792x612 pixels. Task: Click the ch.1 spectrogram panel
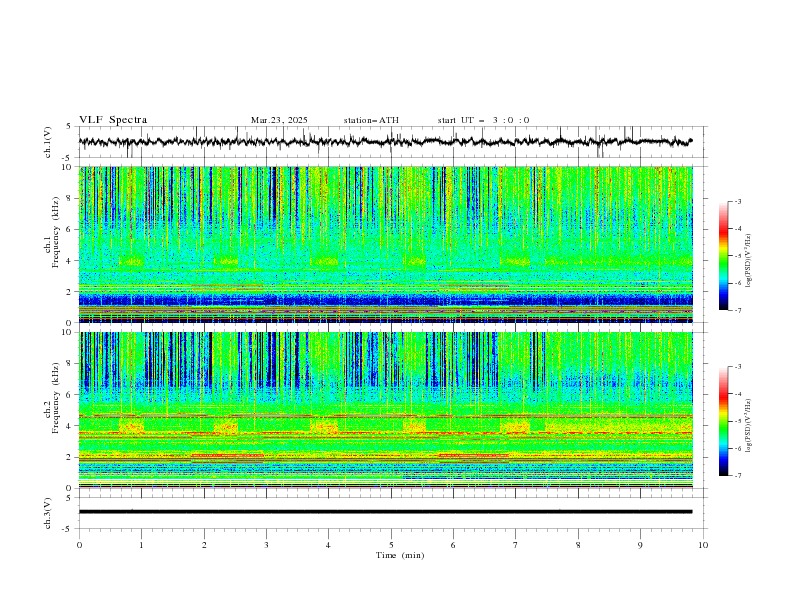tap(386, 244)
